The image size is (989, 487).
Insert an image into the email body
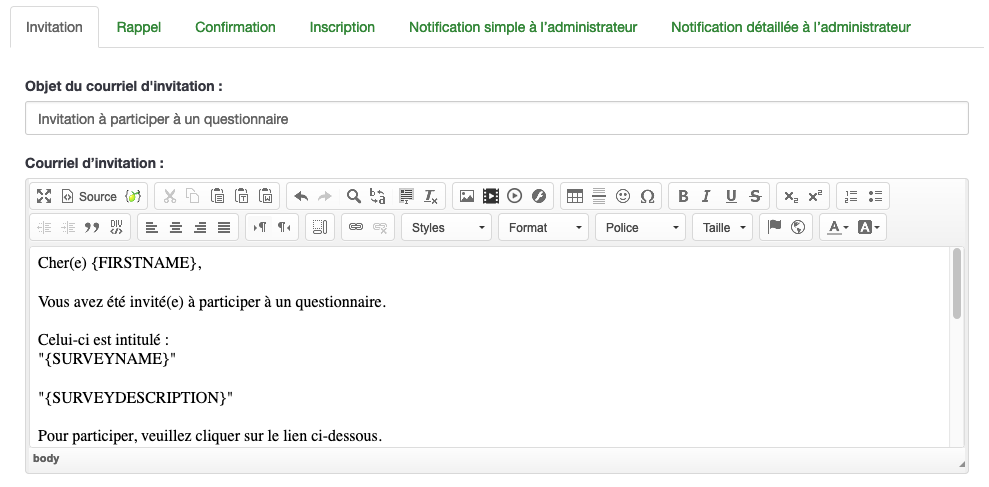tap(466, 197)
